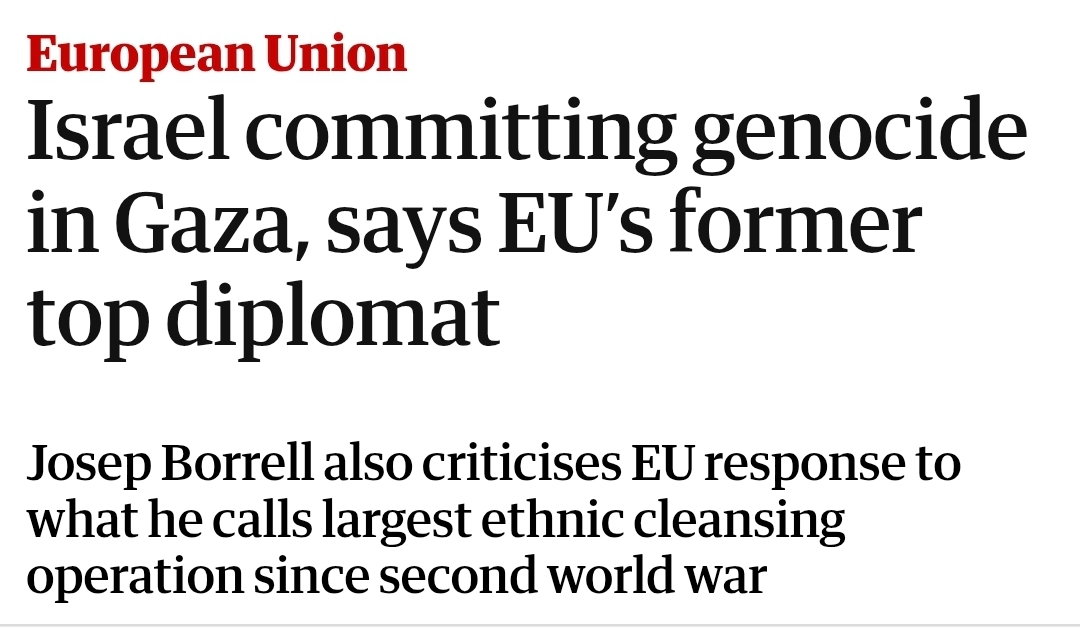The height and width of the screenshot is (628, 1080).
Task: Click the word "largest" in the subheading
Action: coord(449,522)
